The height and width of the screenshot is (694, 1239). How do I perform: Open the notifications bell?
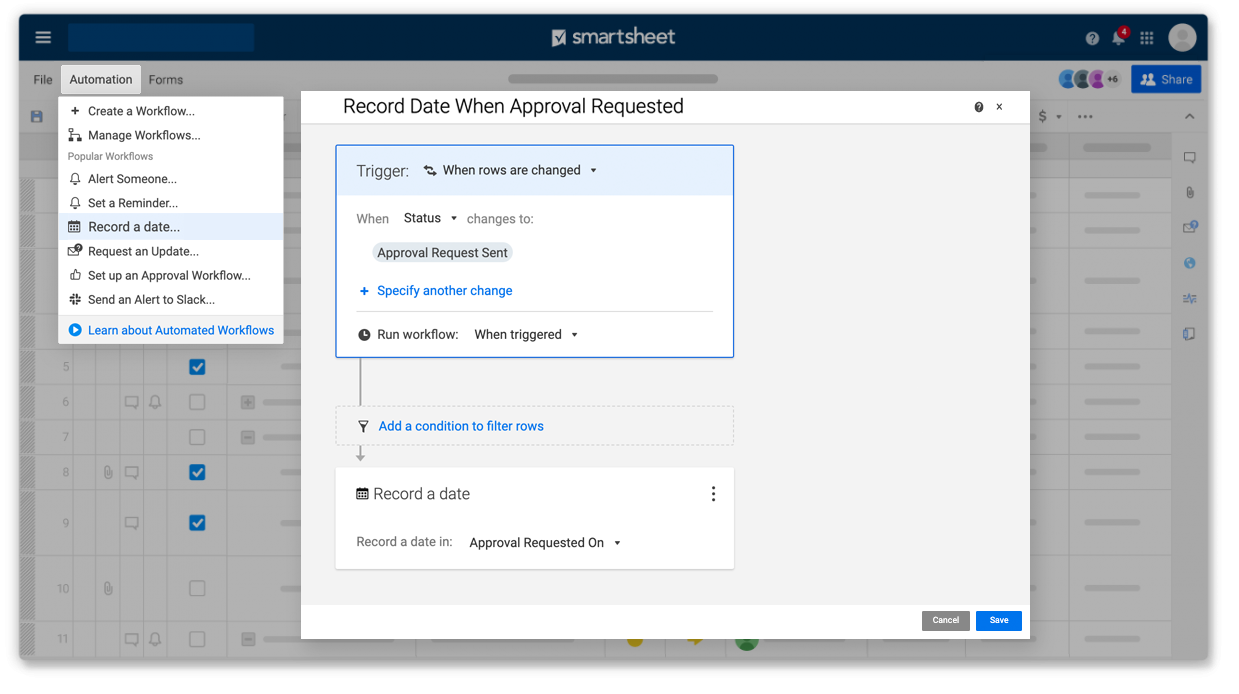[1118, 37]
